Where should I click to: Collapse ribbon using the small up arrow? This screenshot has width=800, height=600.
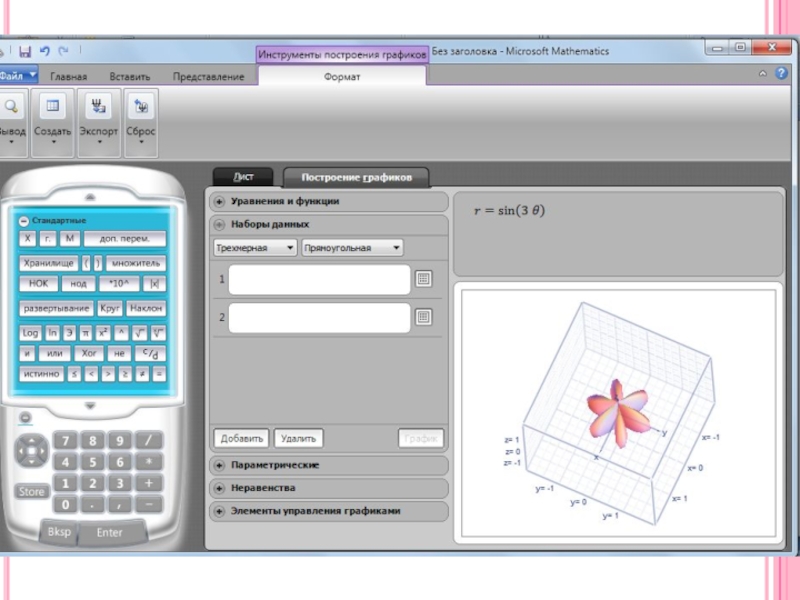pyautogui.click(x=762, y=73)
